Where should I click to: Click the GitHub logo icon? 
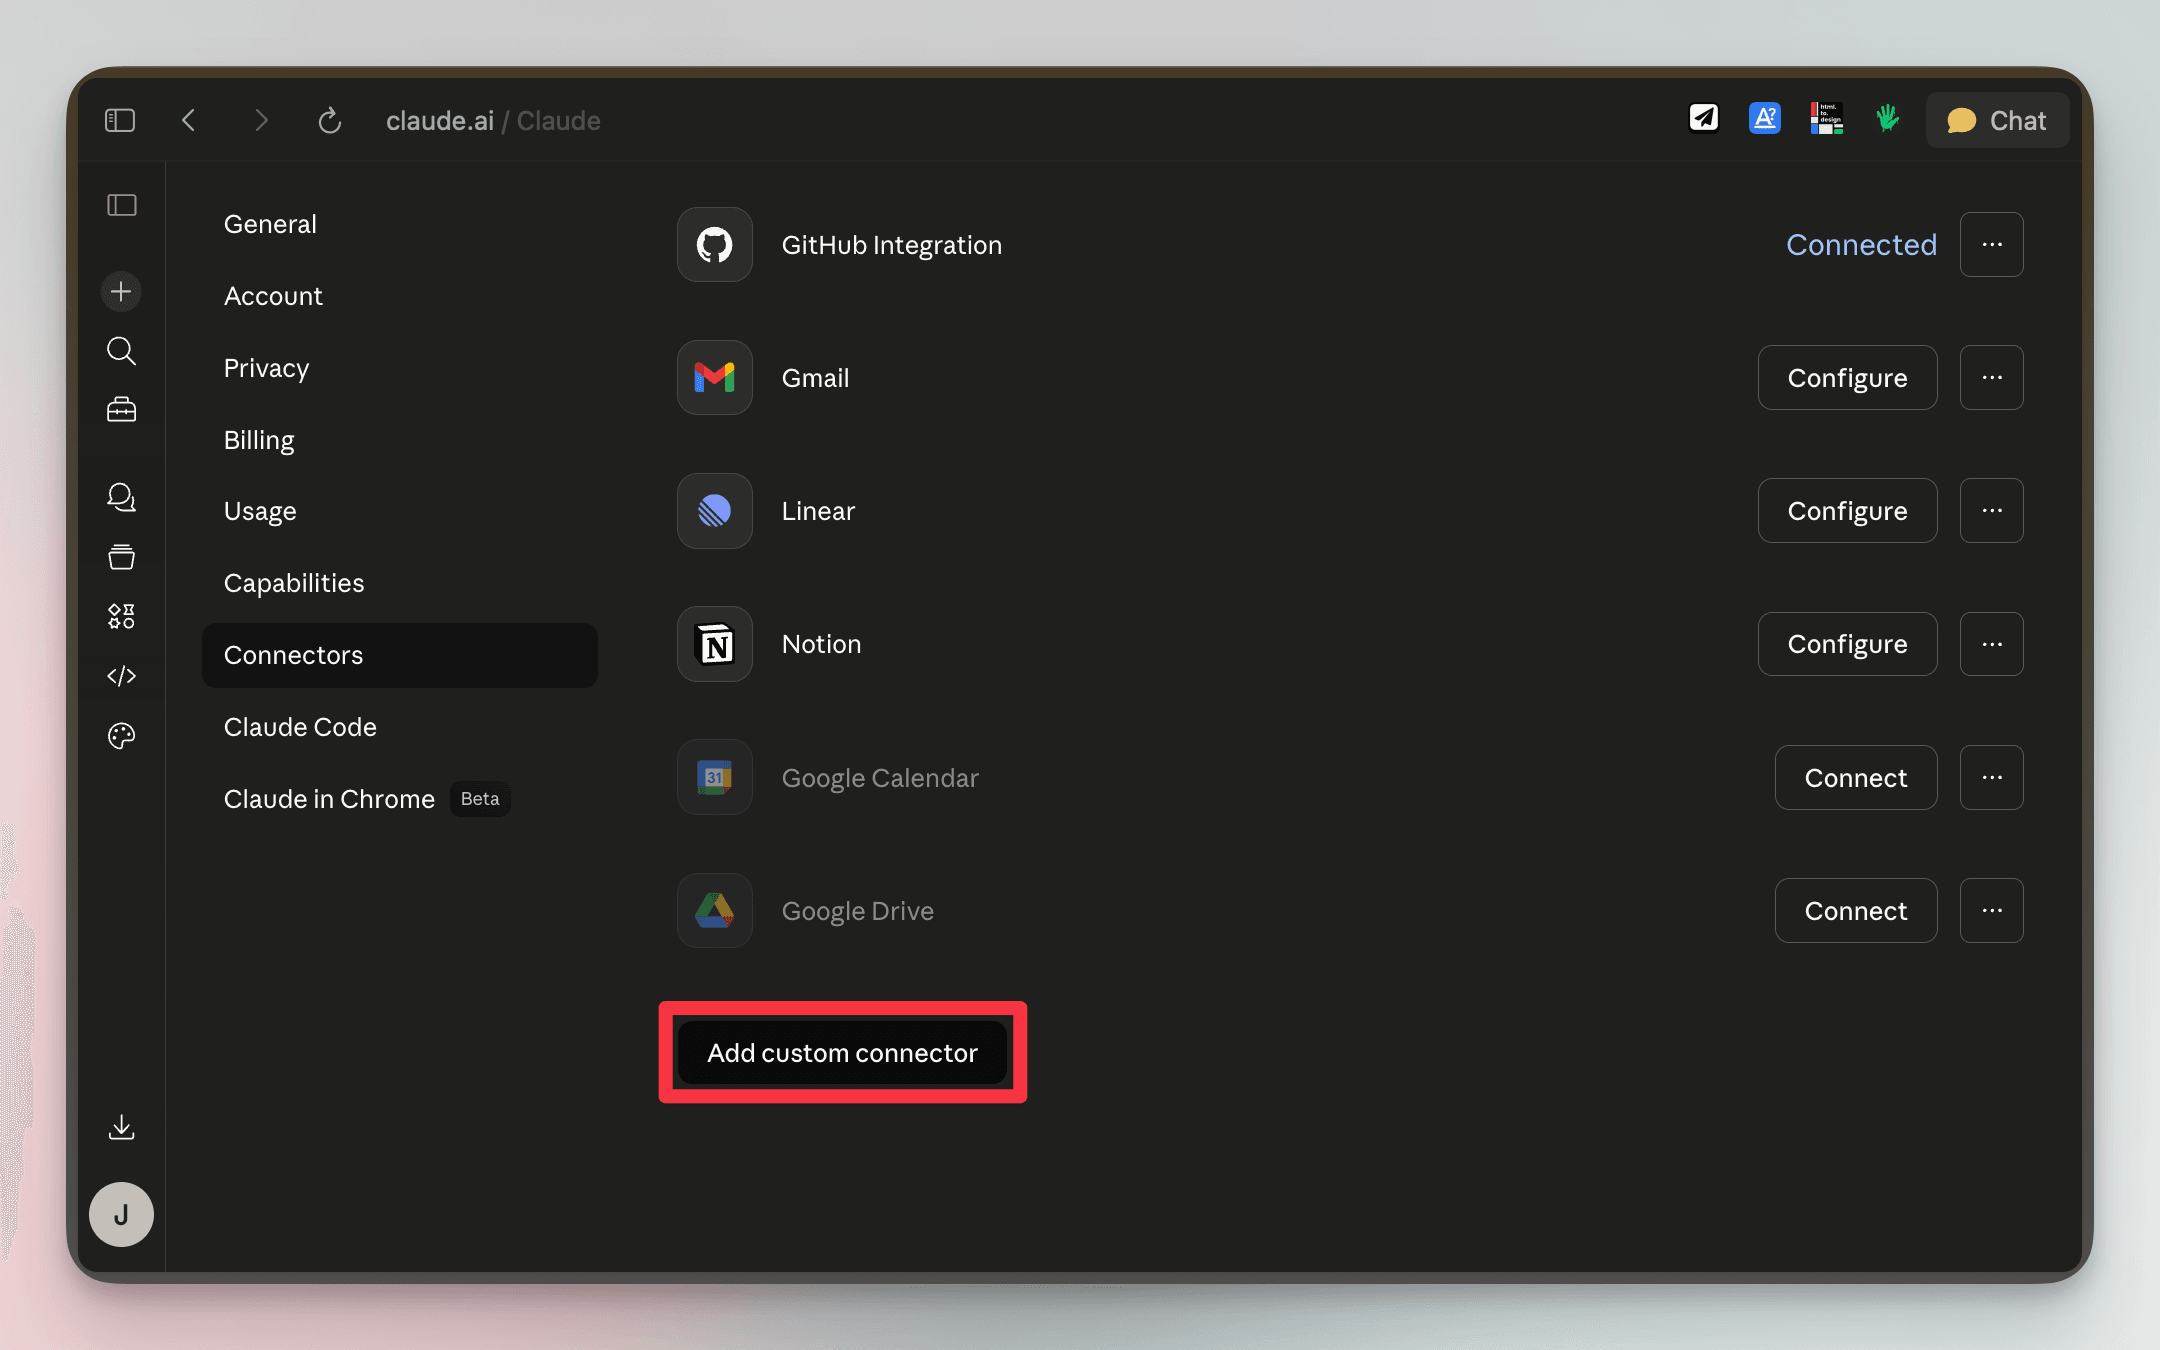coord(715,244)
